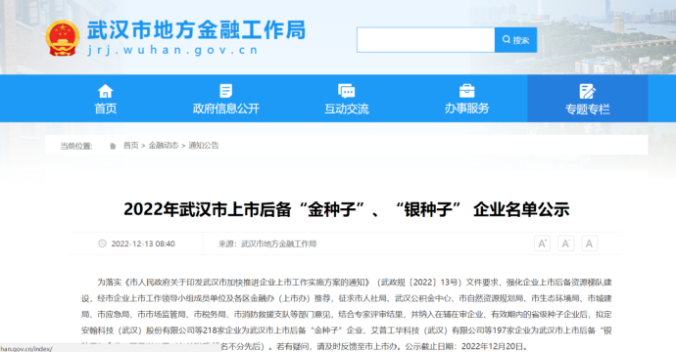Click the 政府信息公开 document icon
Image resolution: width=676 pixels, height=363 pixels.
pos(226,91)
